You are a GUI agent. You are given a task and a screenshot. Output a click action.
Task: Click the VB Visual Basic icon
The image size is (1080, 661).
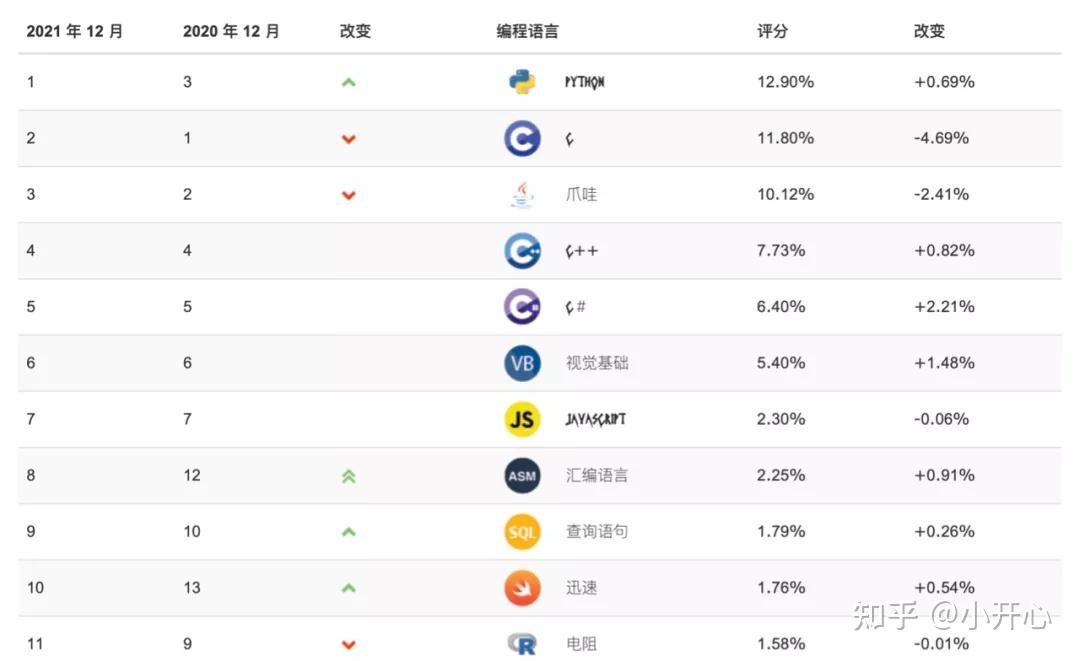(522, 363)
